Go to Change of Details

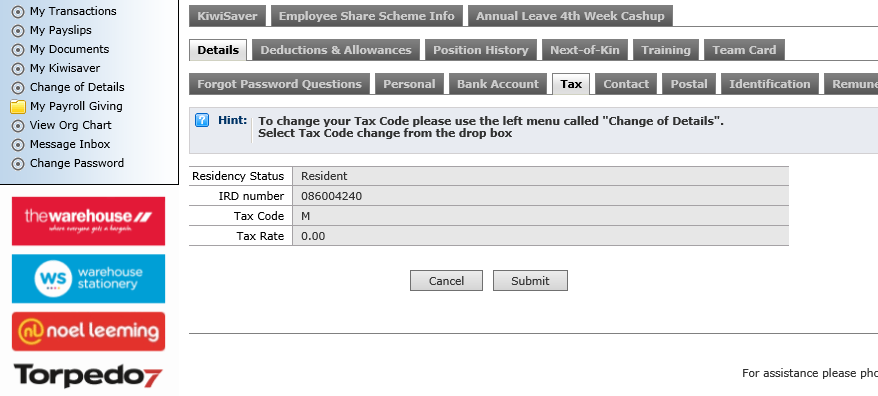[x=77, y=87]
